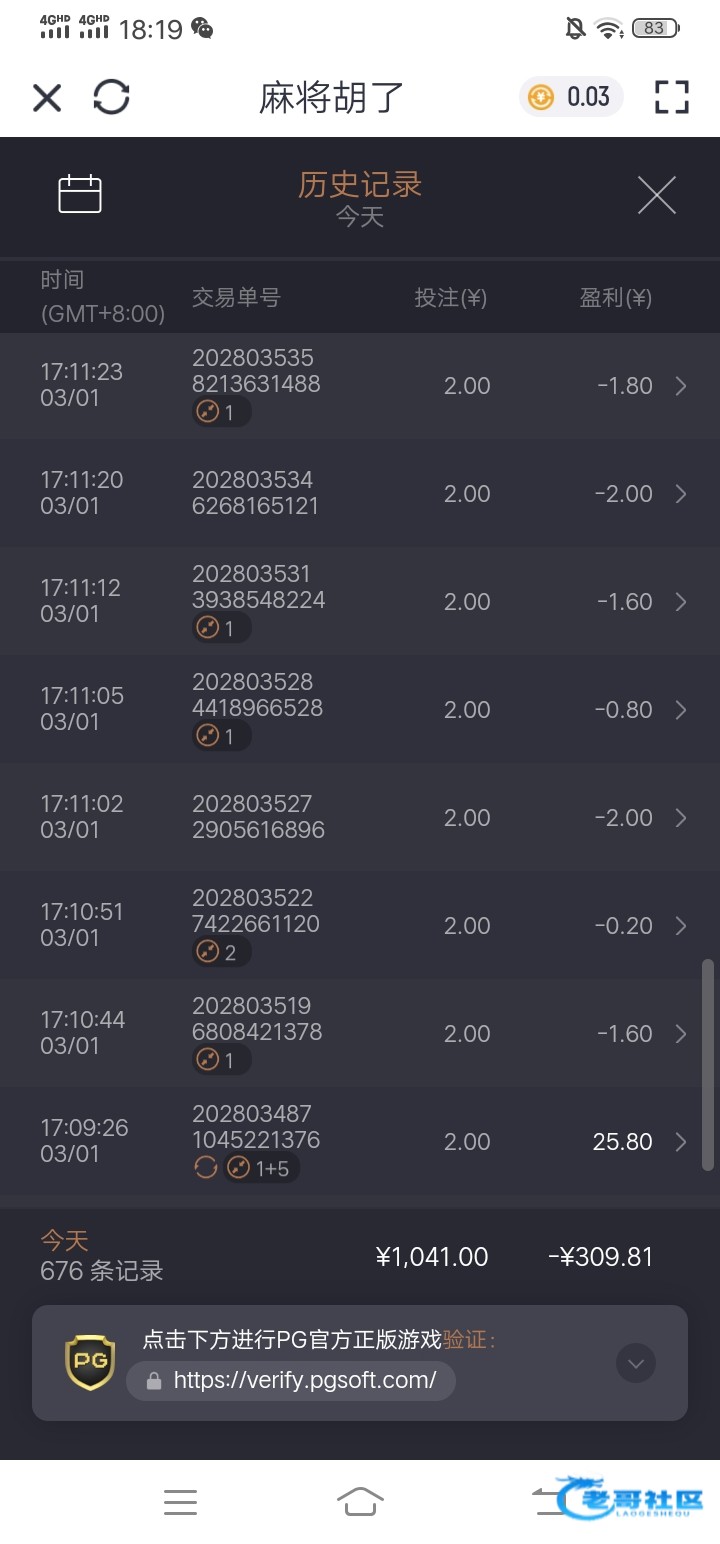Tap the gold coin balance icon
This screenshot has width=720, height=1544.
pyautogui.click(x=541, y=97)
